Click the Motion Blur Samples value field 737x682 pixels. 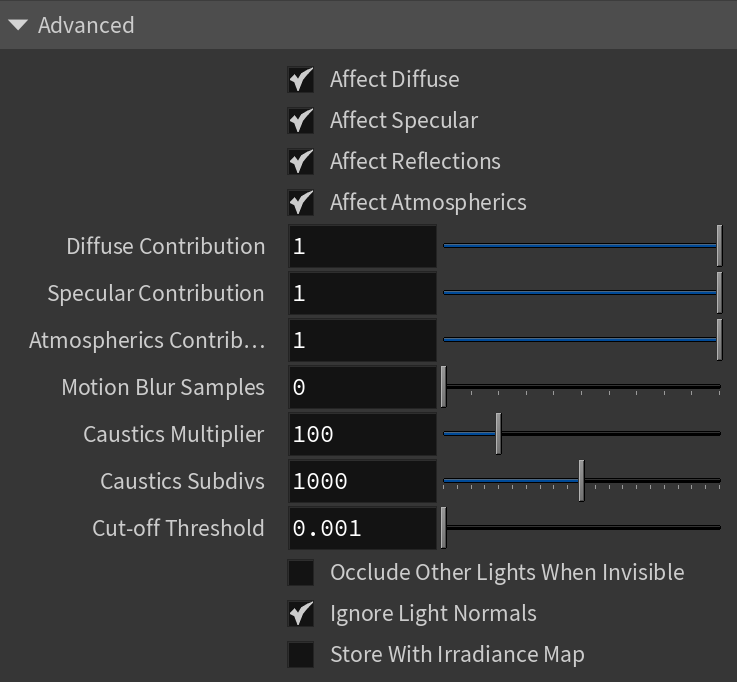coord(362,388)
